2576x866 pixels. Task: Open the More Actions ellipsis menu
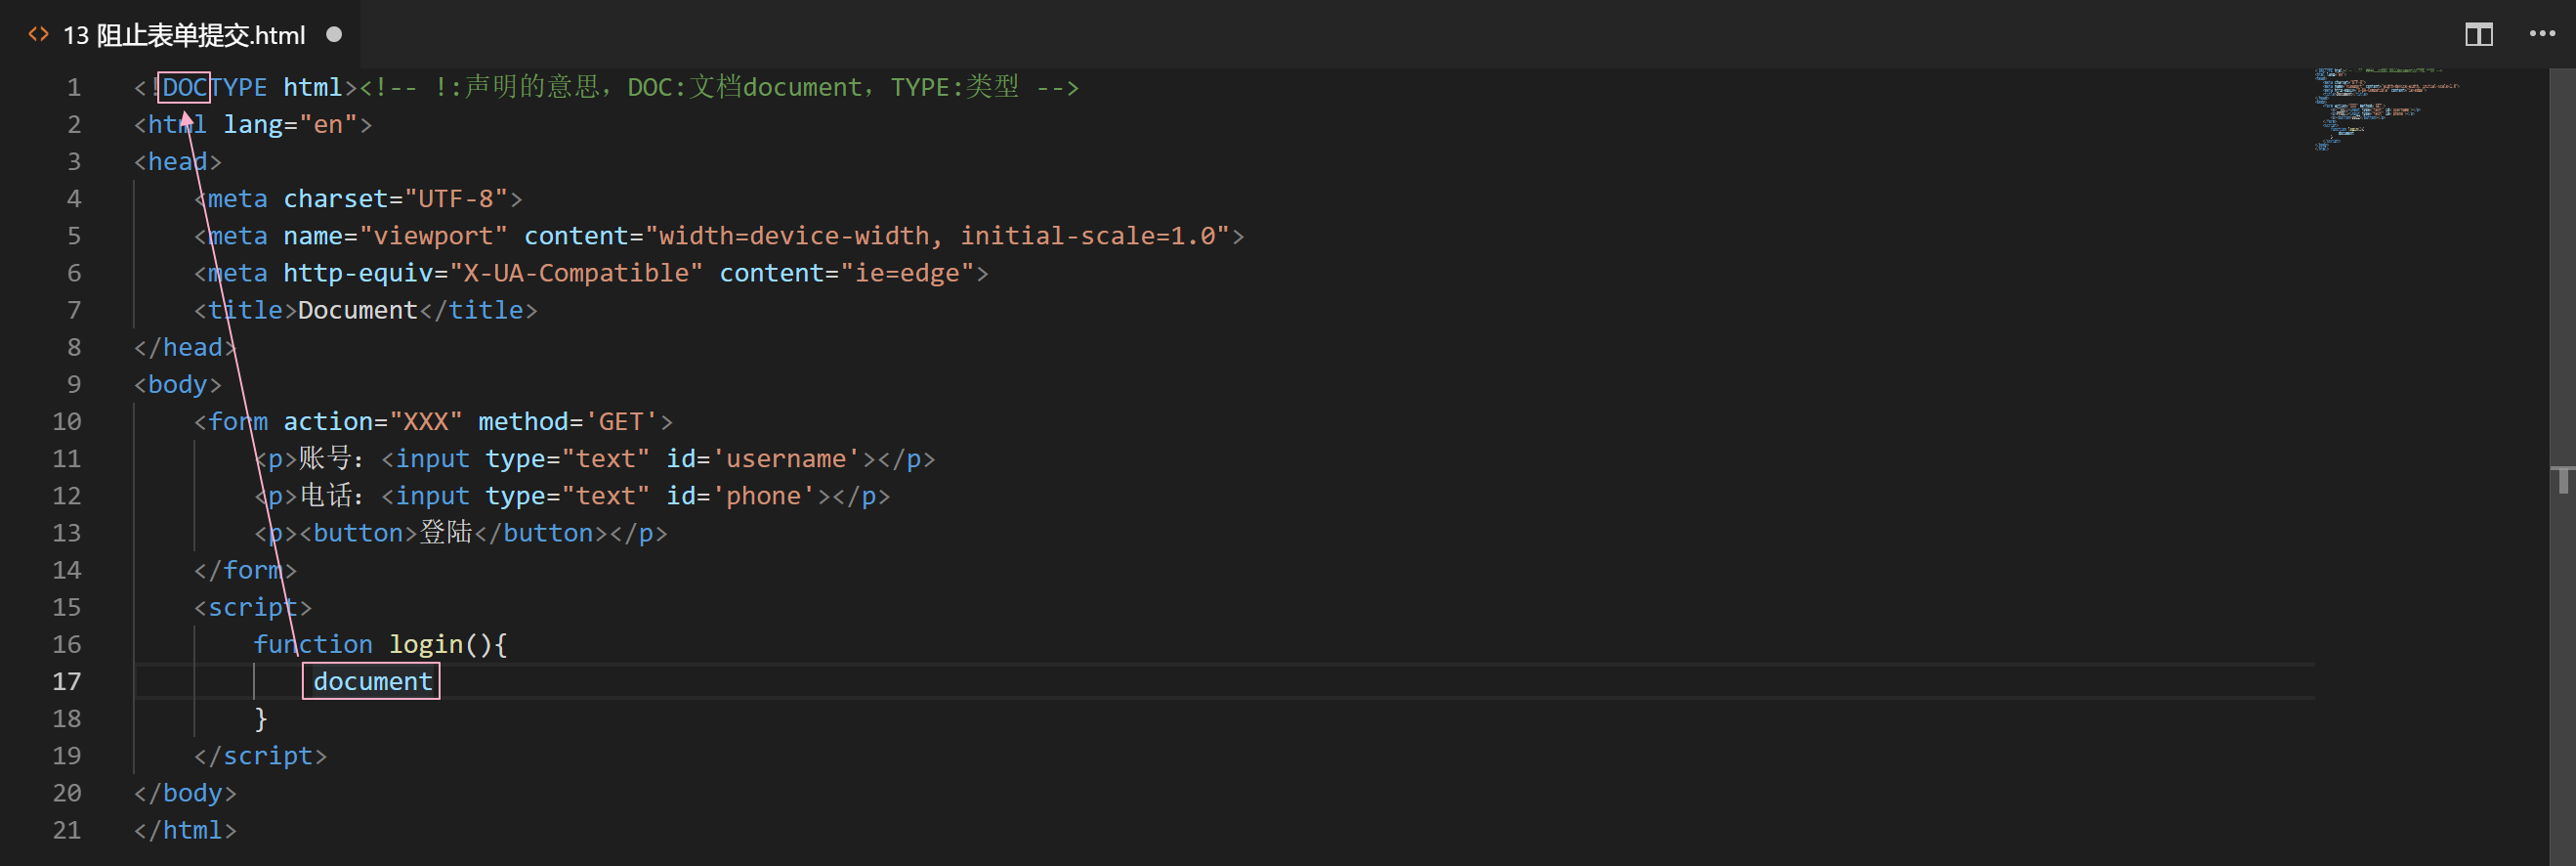[2542, 34]
